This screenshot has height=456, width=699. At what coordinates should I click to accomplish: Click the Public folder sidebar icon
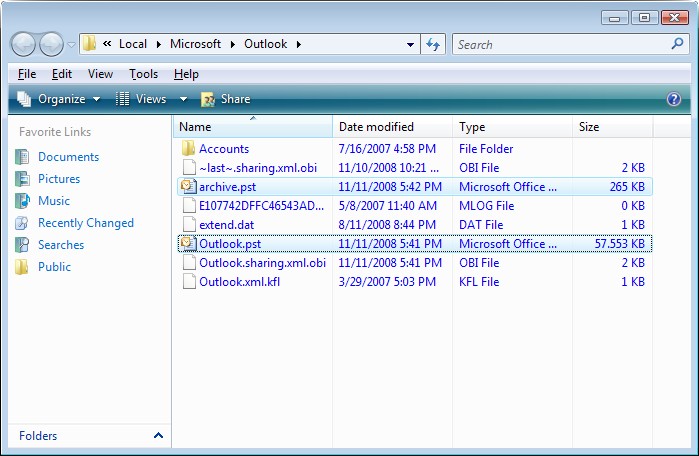tap(22, 267)
